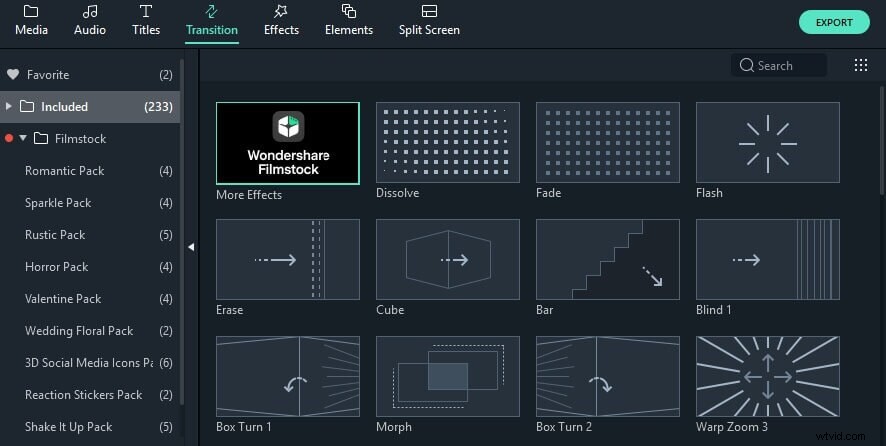Open the Elements tab
The height and width of the screenshot is (446, 886).
pos(348,20)
